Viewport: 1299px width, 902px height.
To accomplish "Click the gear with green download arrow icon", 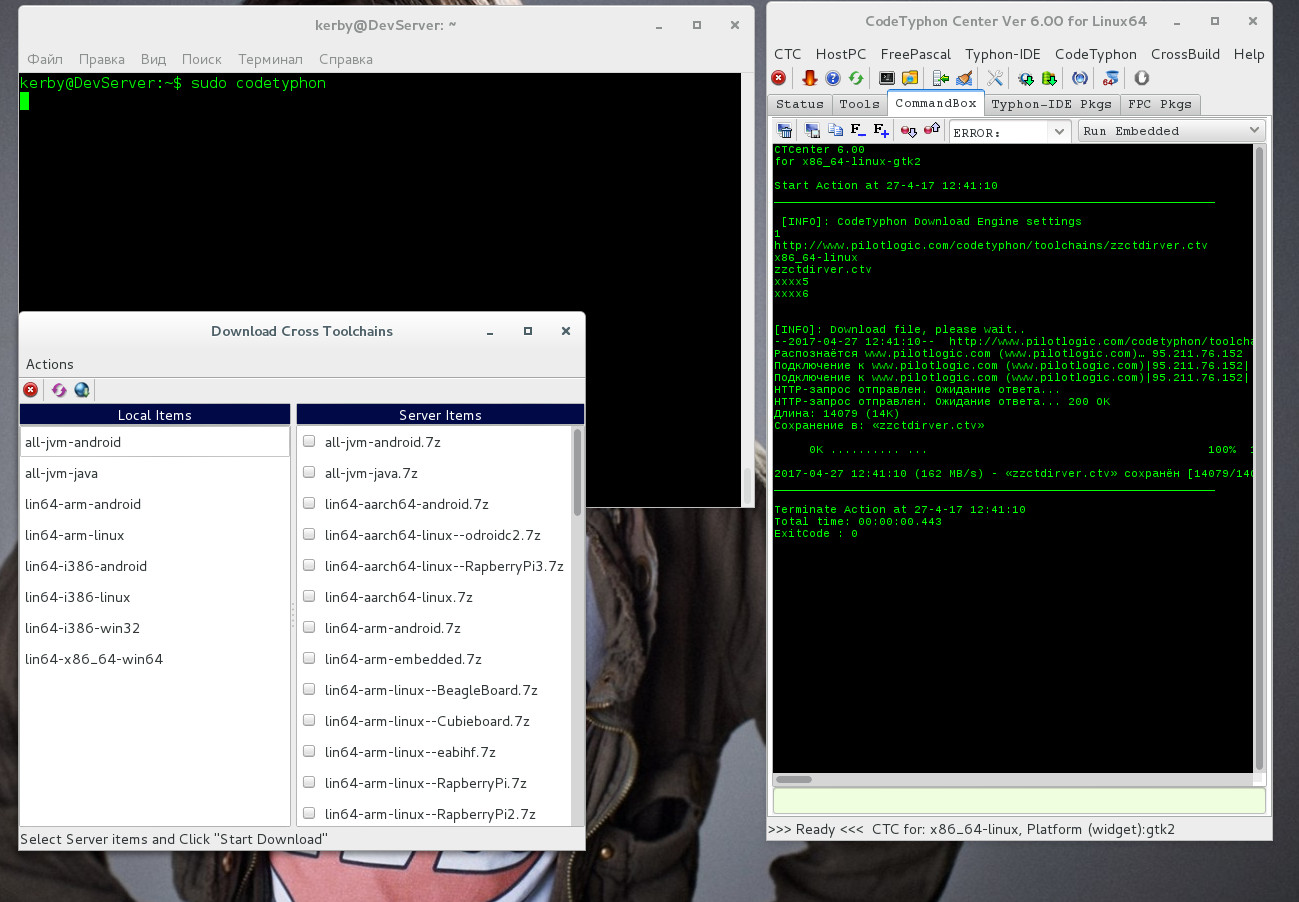I will tap(1026, 78).
